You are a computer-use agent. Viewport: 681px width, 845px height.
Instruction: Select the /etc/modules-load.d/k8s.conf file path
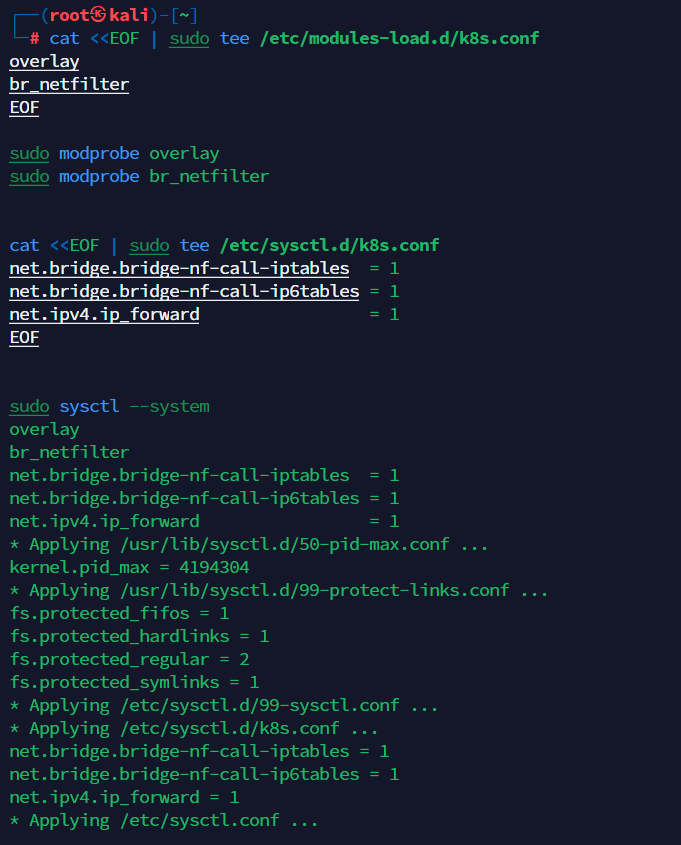click(399, 38)
